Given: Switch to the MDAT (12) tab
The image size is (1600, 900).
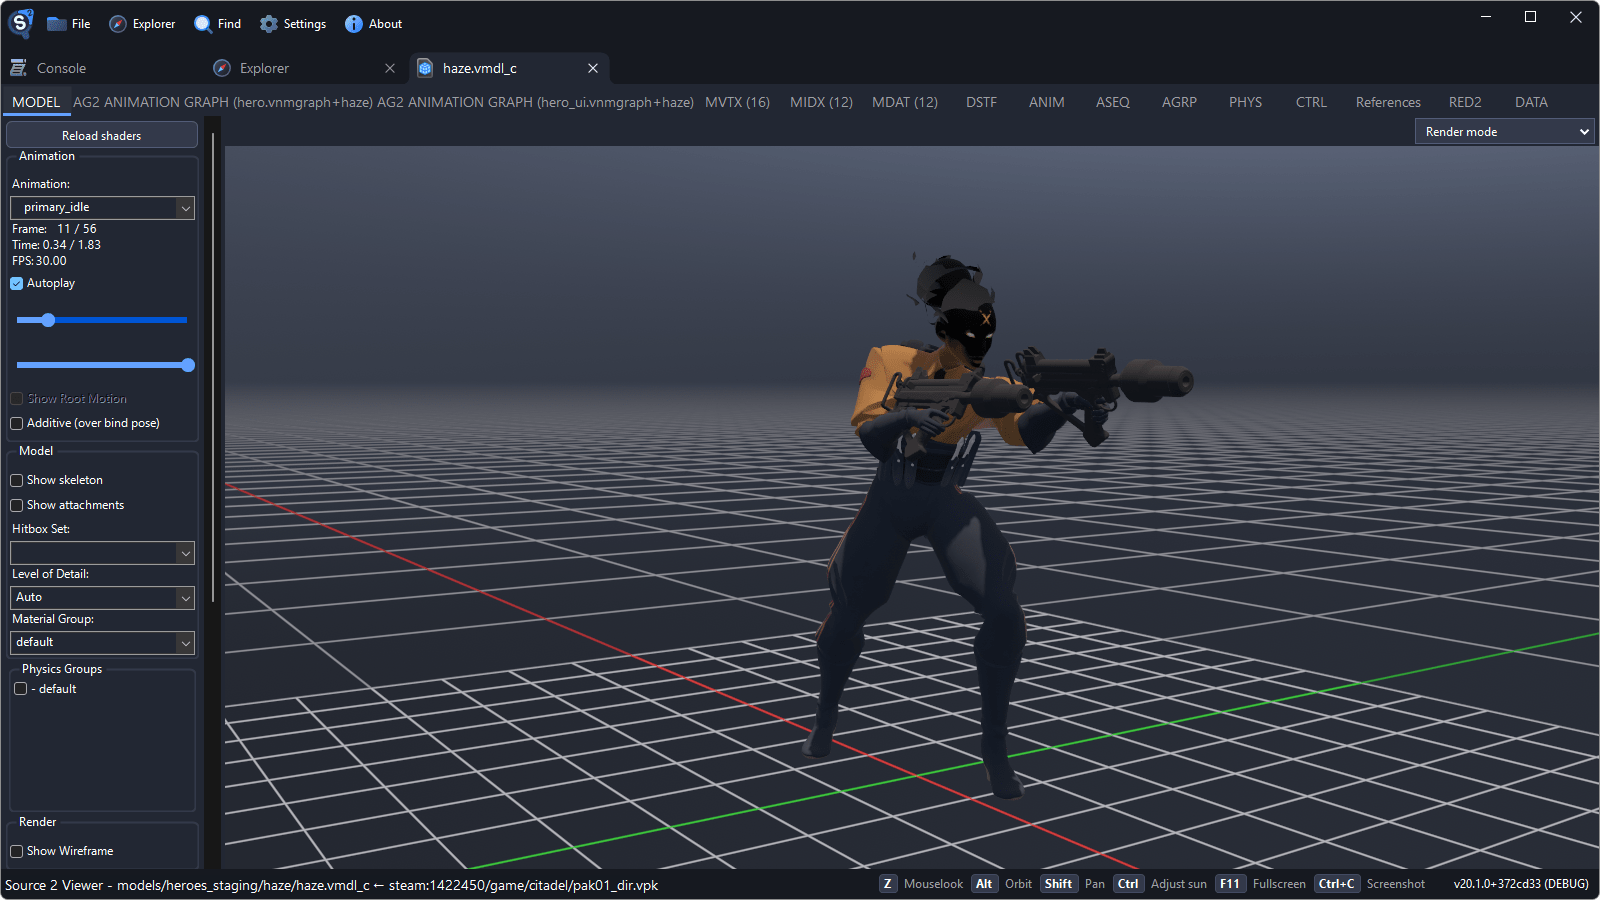Looking at the screenshot, I should (x=904, y=102).
